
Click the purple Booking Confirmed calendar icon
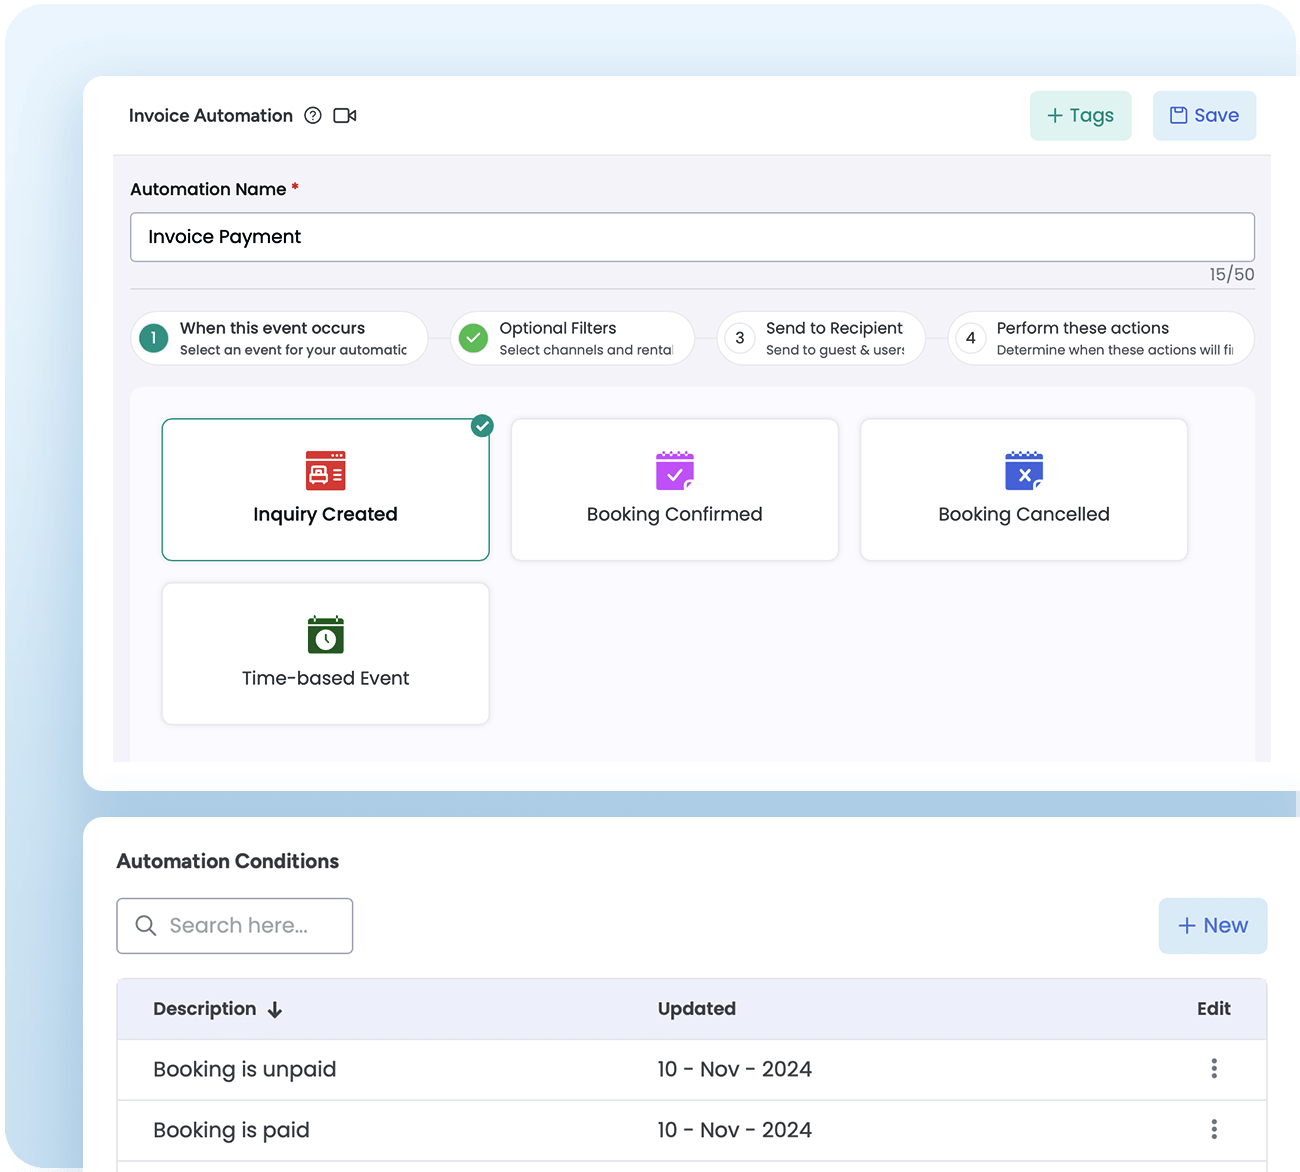pyautogui.click(x=675, y=470)
